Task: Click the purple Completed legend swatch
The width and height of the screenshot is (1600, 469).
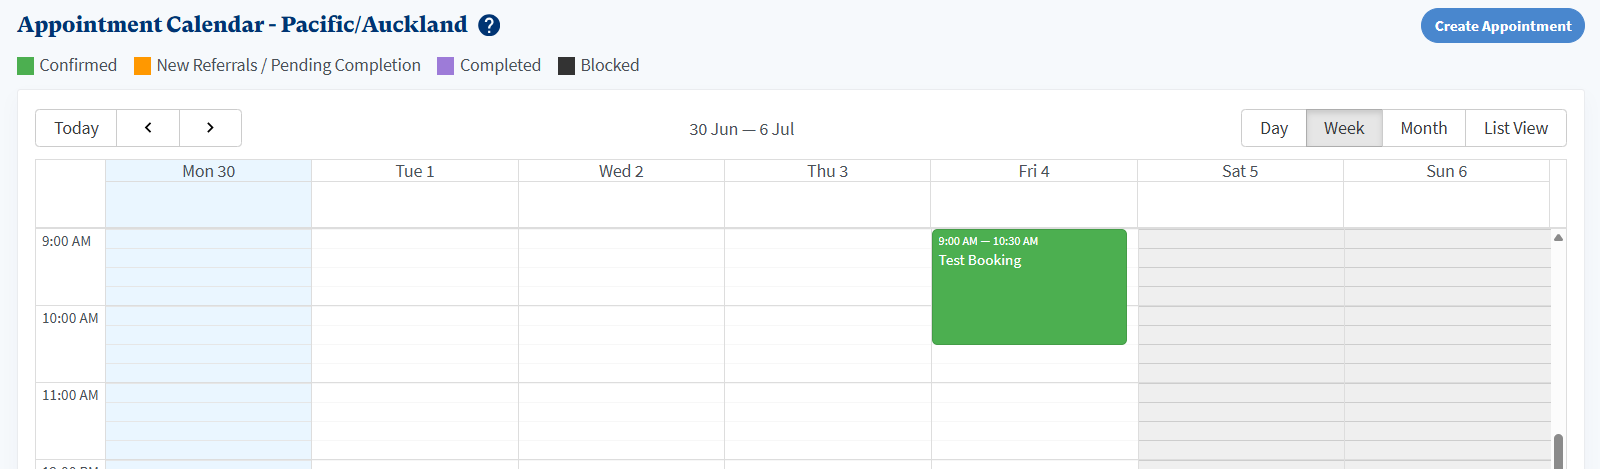Action: (446, 66)
